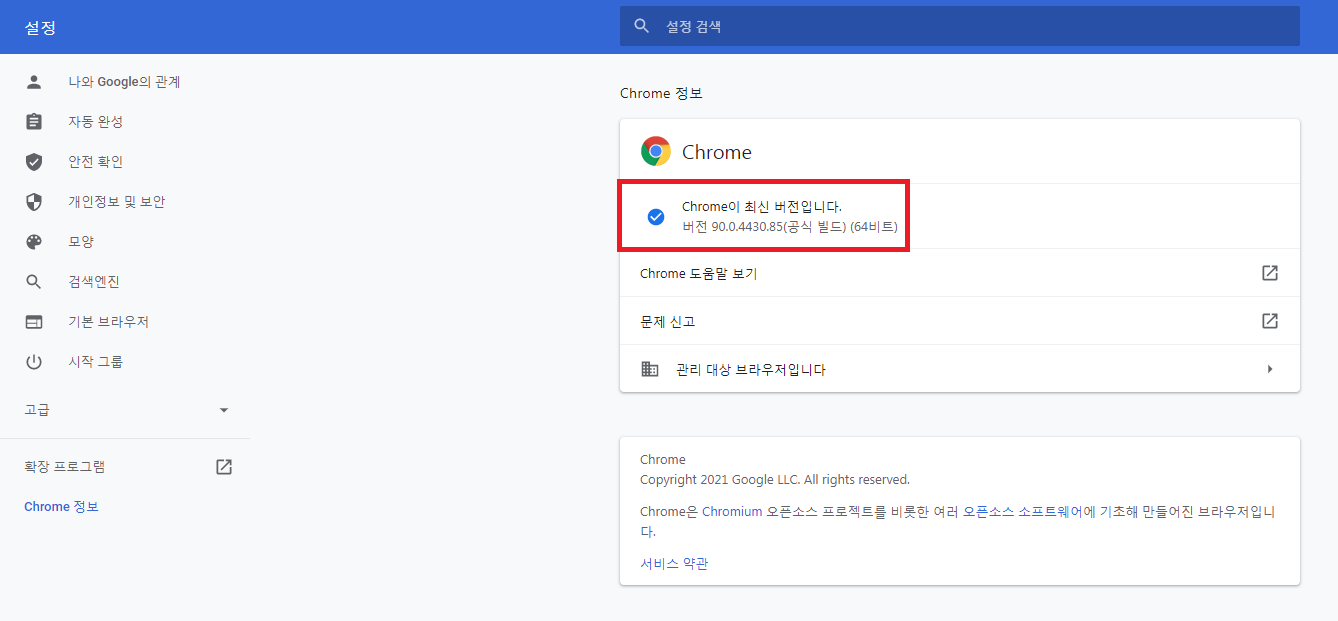Click the palette icon for 모양
The image size is (1338, 621).
pyautogui.click(x=34, y=242)
